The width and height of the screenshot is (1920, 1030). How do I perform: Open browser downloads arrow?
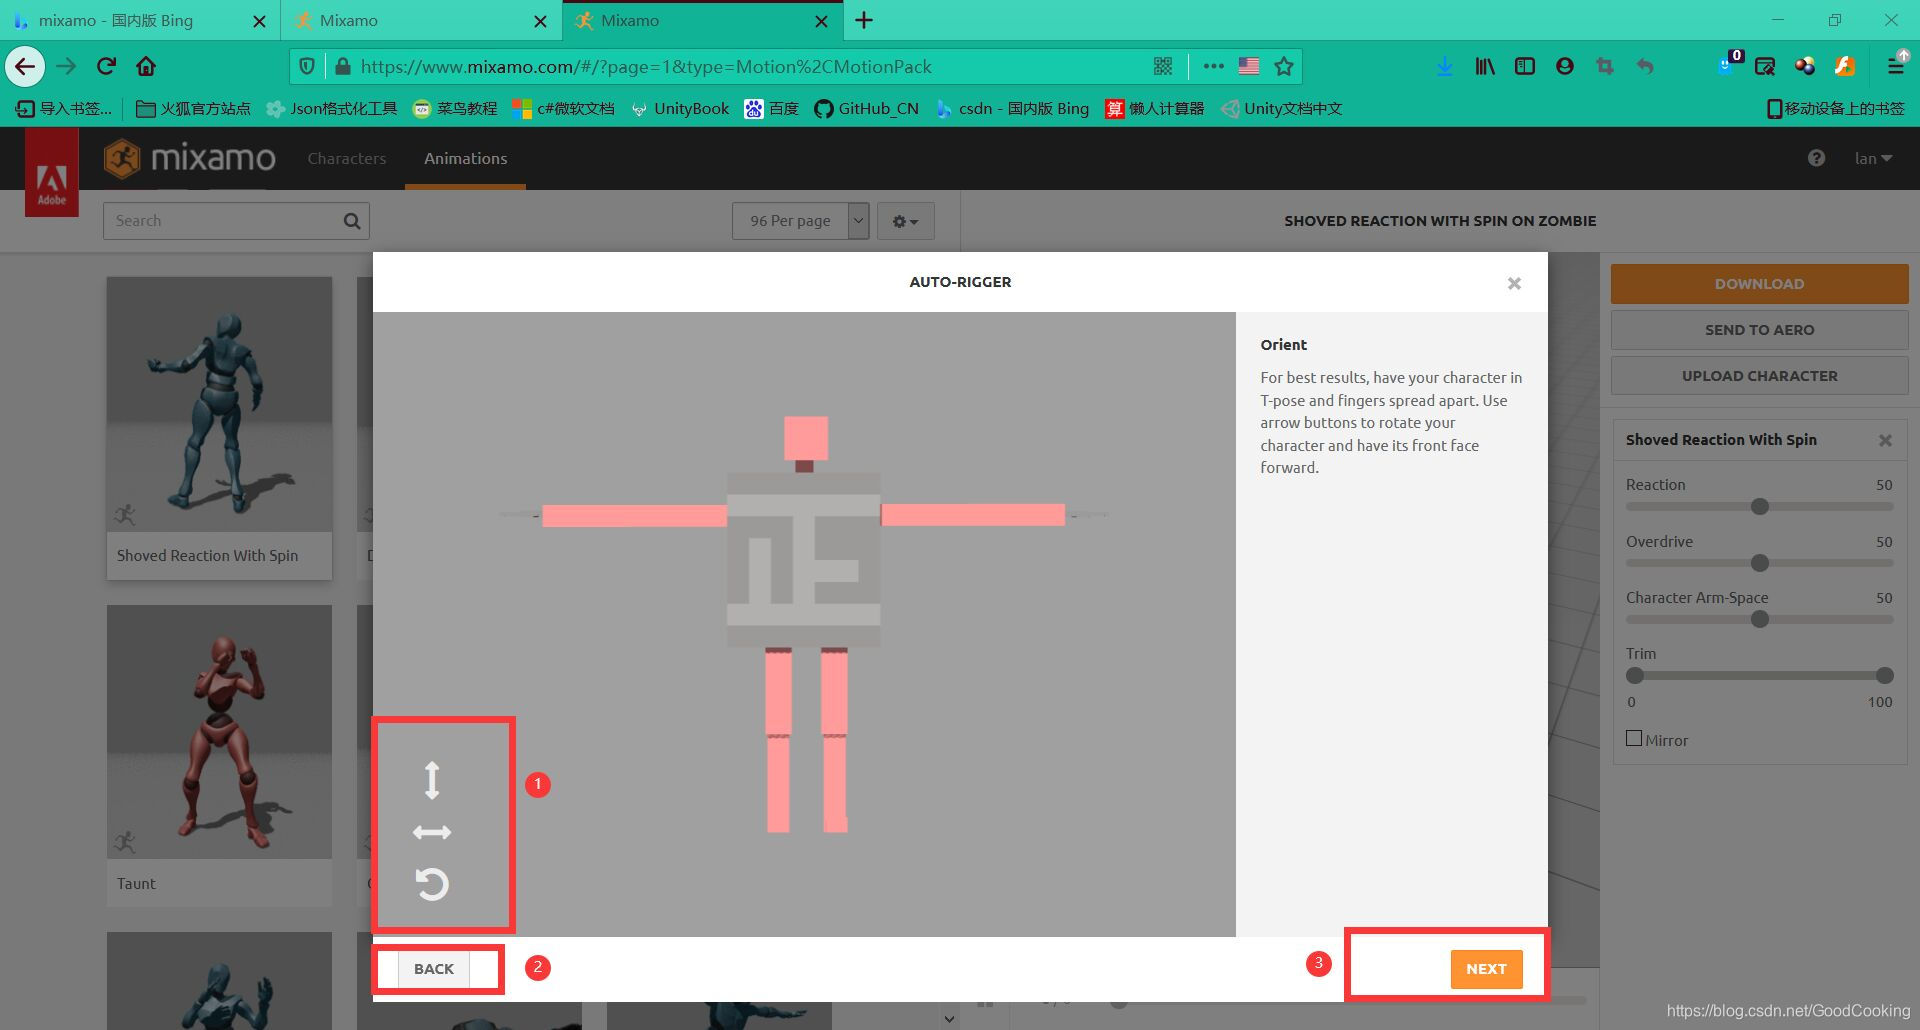click(1444, 66)
